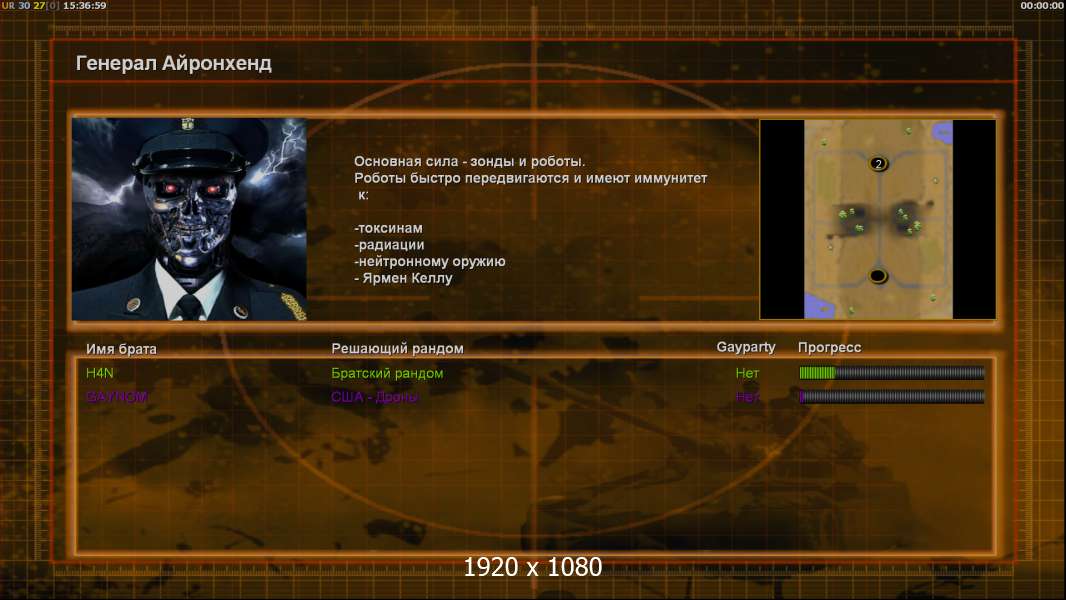The width and height of the screenshot is (1066, 600).
Task: Click the general's robot portrait
Action: pyautogui.click(x=189, y=219)
